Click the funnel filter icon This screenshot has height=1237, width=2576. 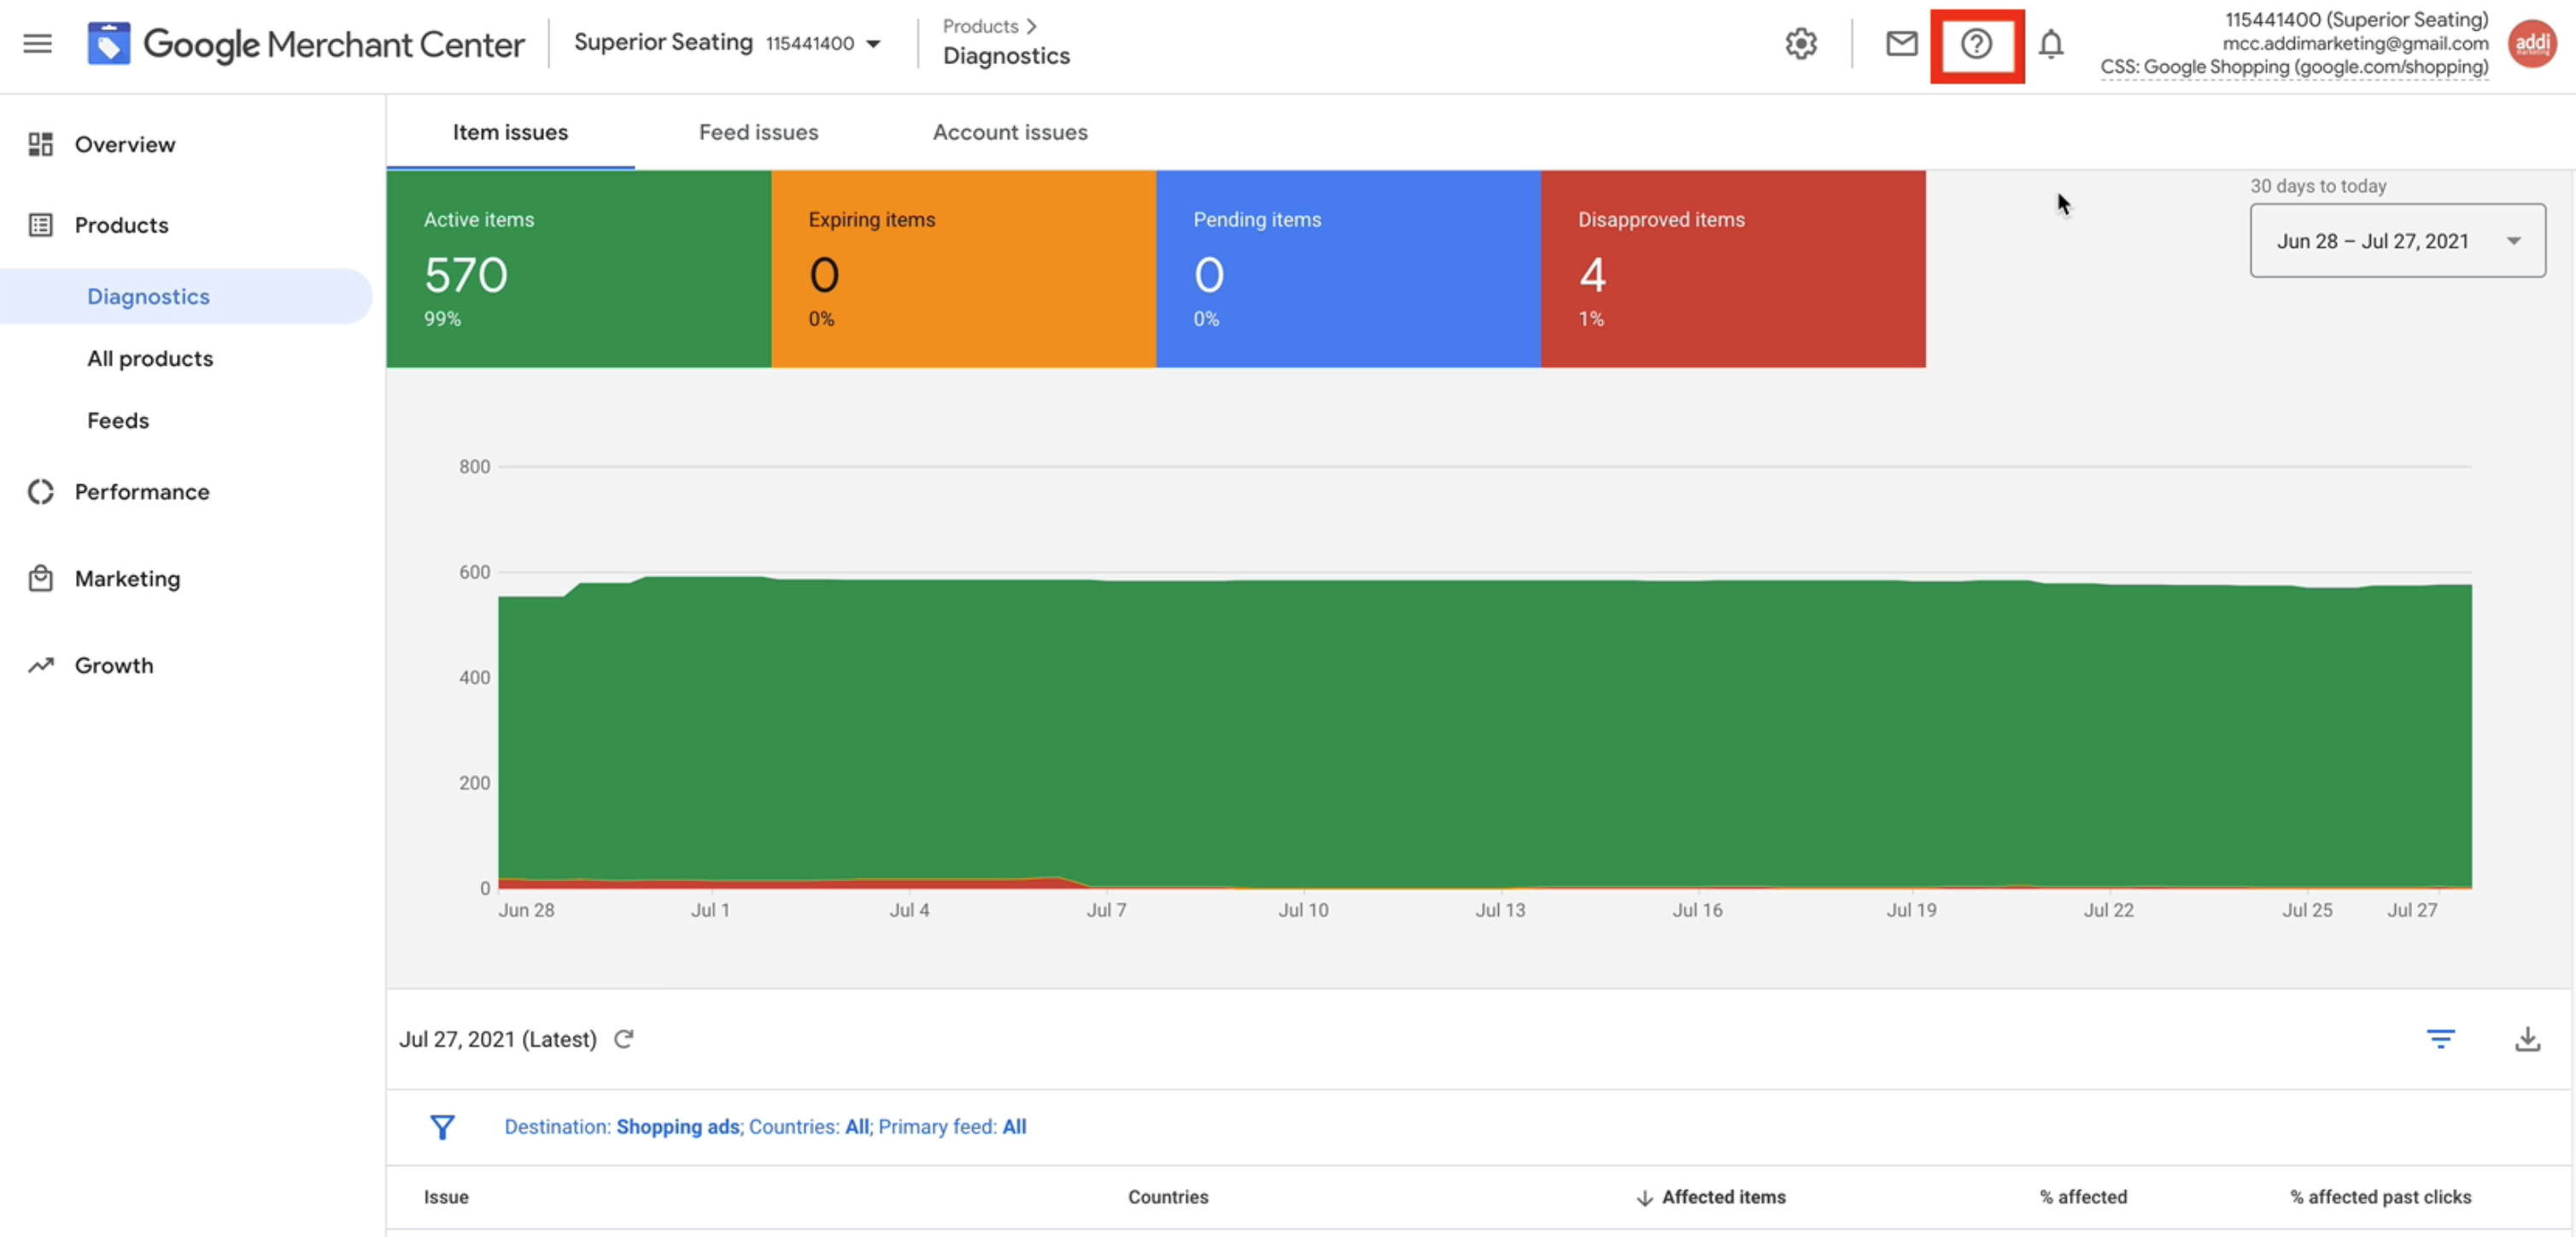click(x=442, y=1127)
